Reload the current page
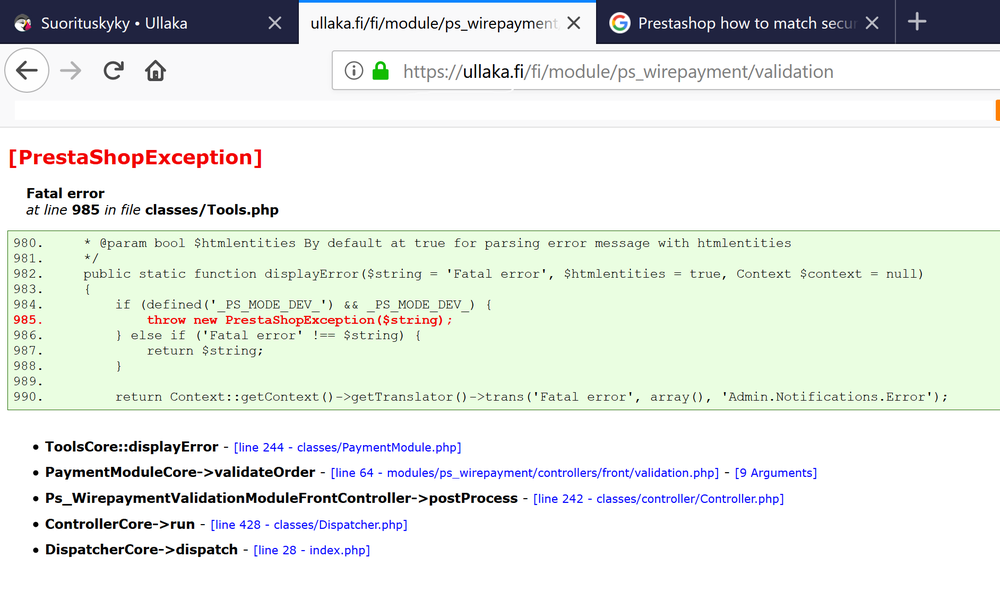Image resolution: width=1000 pixels, height=602 pixels. click(113, 71)
